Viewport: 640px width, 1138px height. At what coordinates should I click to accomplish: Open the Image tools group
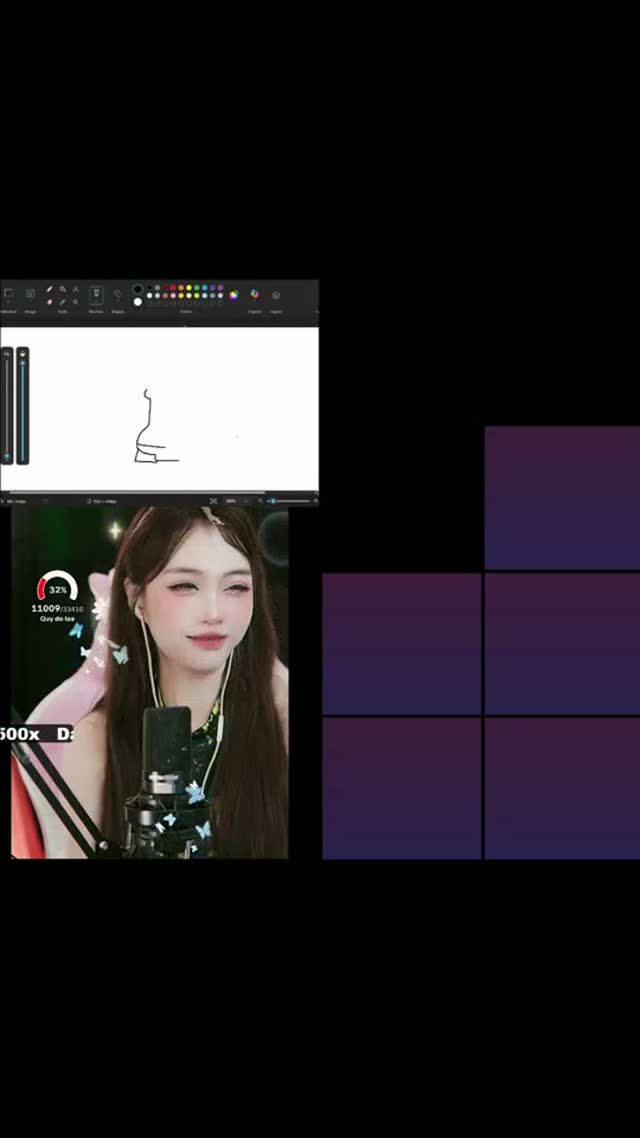tap(30, 294)
